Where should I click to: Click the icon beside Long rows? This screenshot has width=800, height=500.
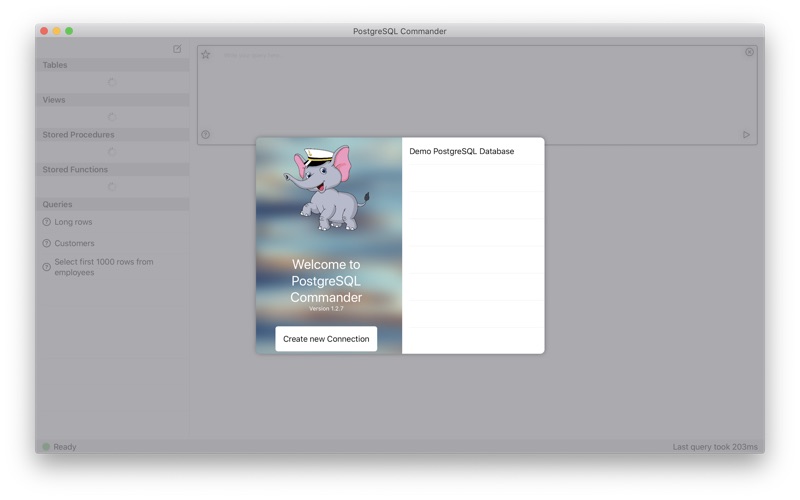46,222
